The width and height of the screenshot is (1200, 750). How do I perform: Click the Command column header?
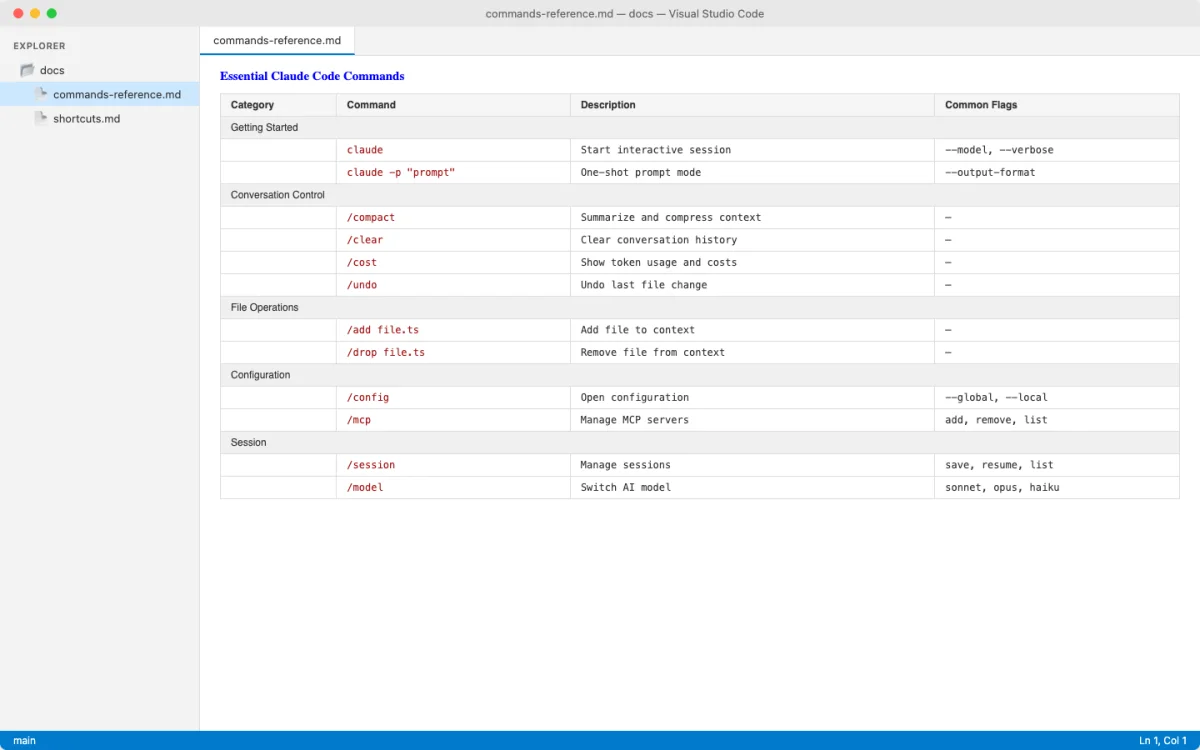pyautogui.click(x=453, y=105)
